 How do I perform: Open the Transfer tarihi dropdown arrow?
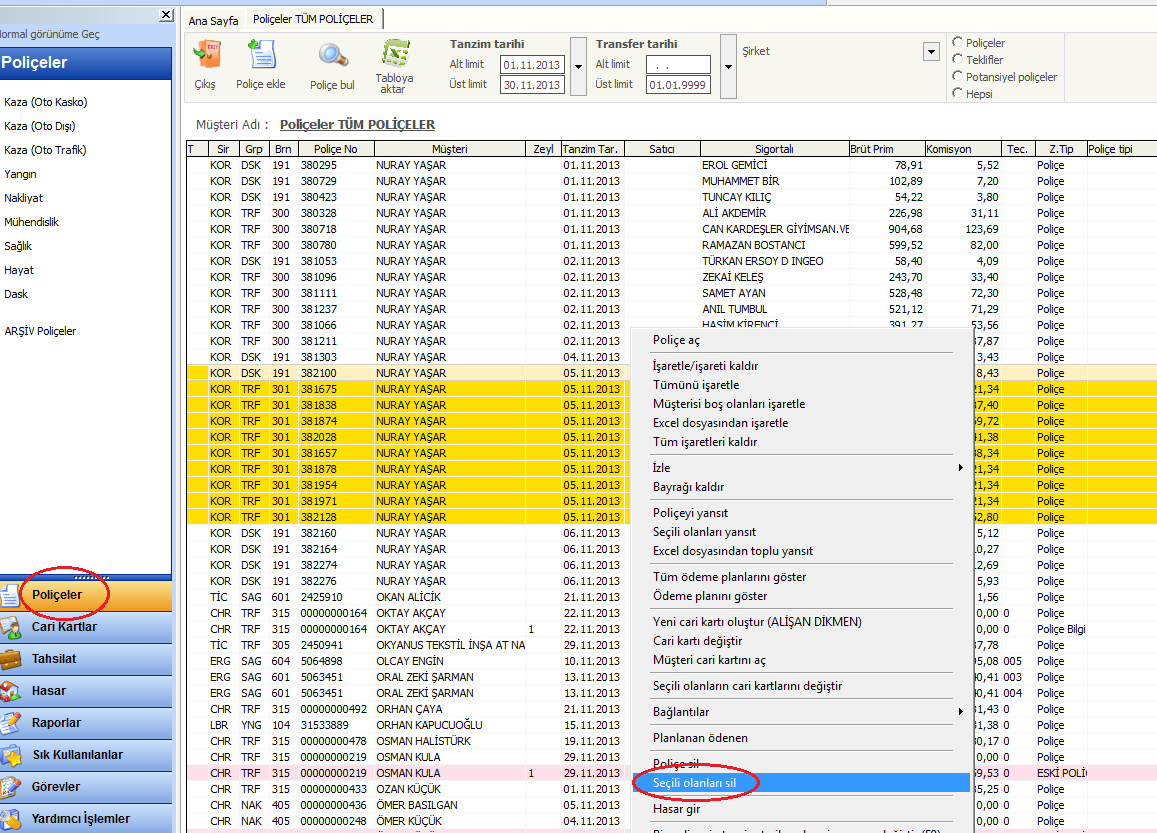[x=728, y=67]
